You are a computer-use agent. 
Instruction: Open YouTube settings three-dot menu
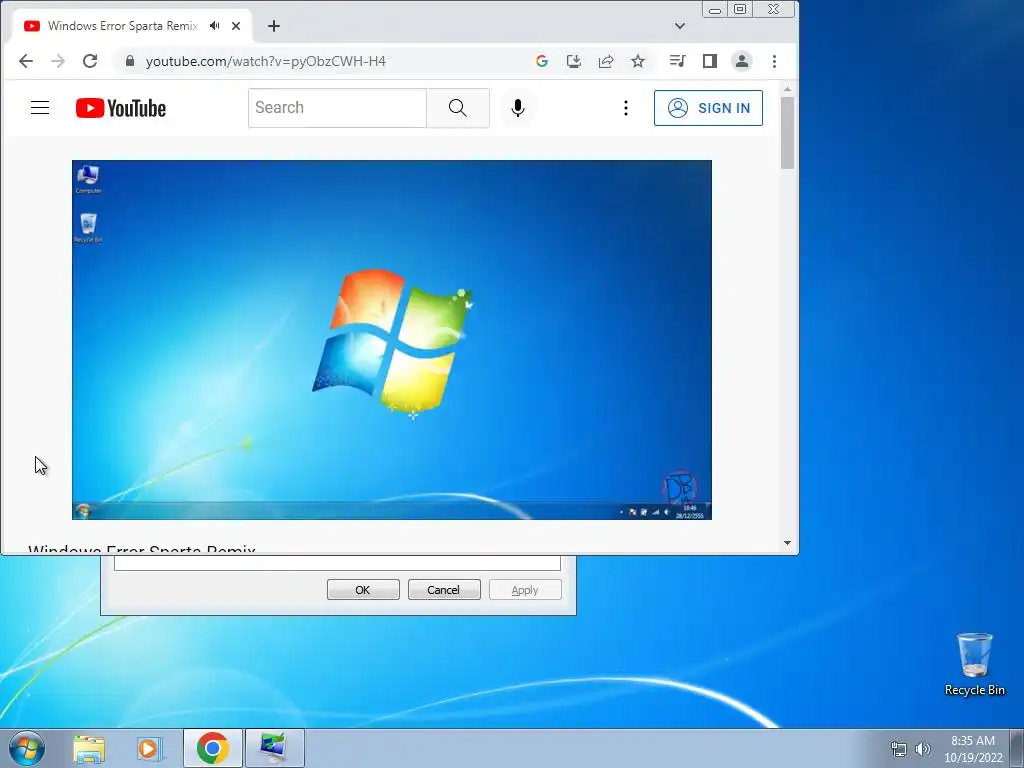point(626,108)
